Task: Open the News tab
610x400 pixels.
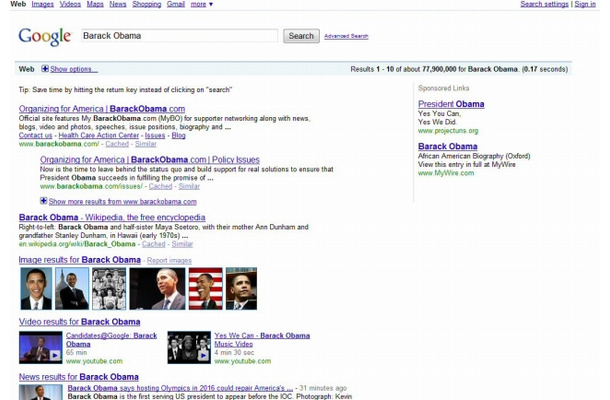Action: [117, 4]
